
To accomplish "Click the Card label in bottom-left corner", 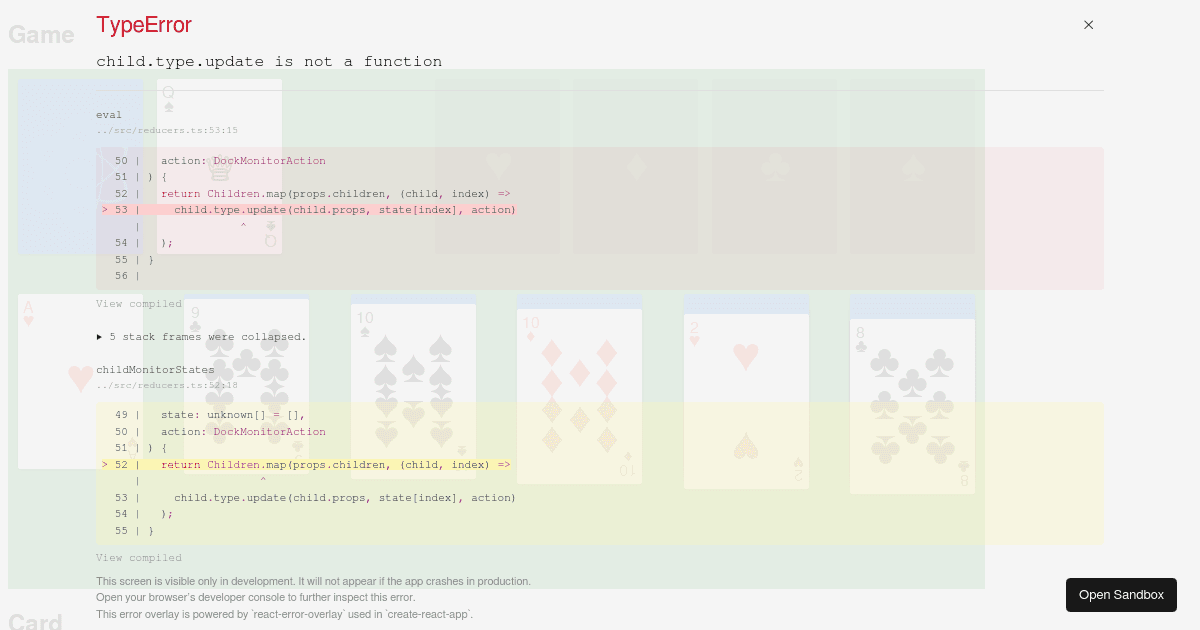I will [35, 623].
